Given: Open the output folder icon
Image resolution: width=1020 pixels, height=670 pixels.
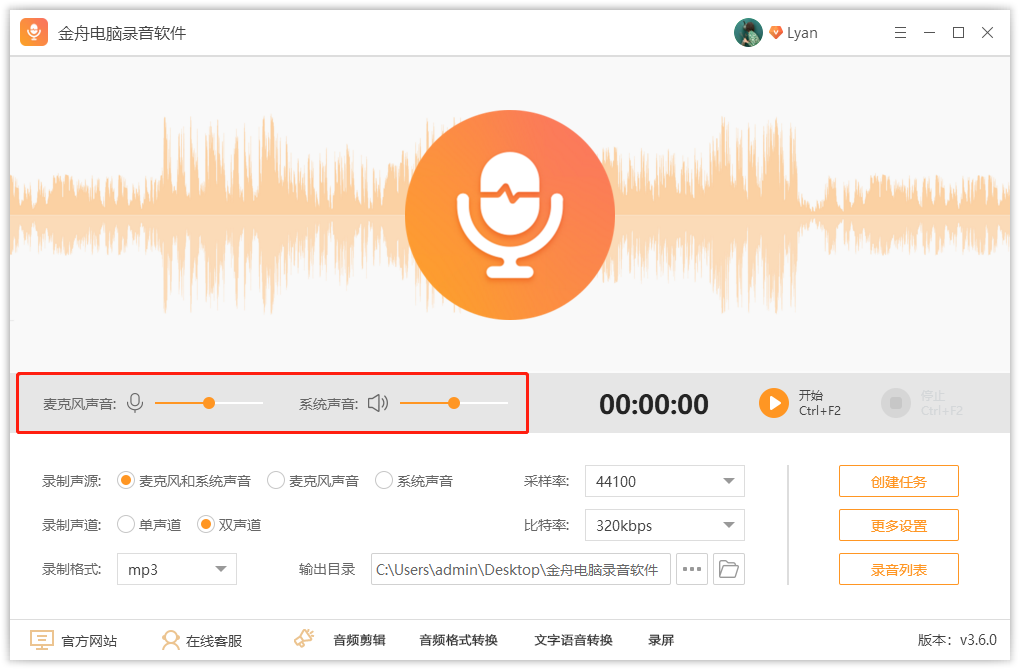Looking at the screenshot, I should [729, 568].
